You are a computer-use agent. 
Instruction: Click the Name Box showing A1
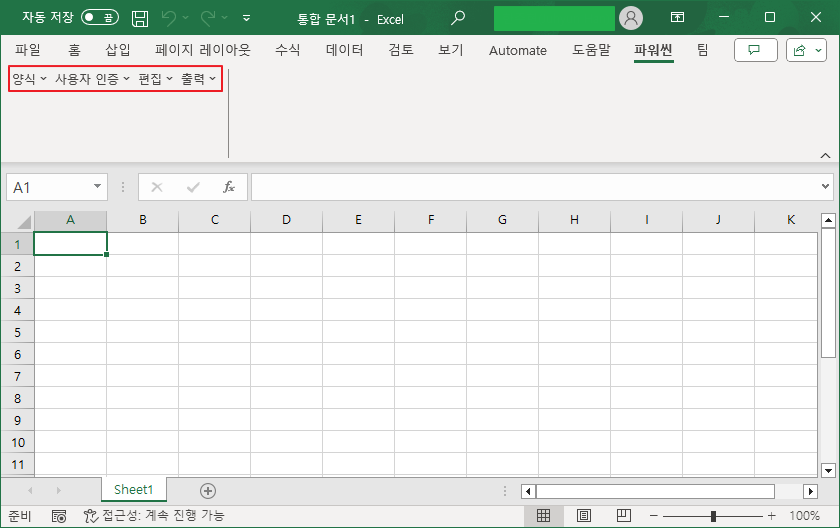pyautogui.click(x=48, y=187)
